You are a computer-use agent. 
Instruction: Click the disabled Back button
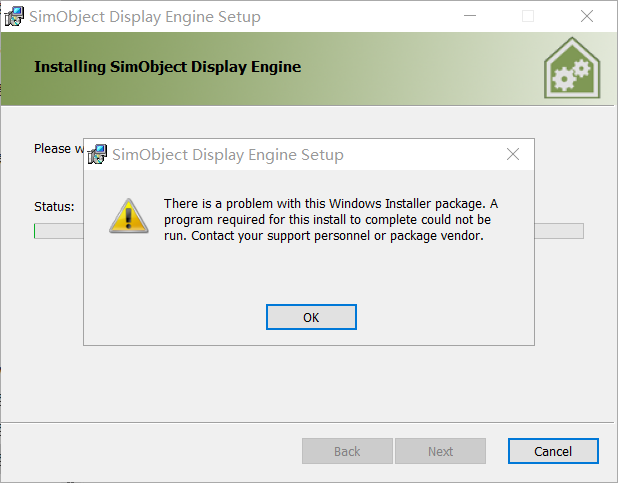pos(347,451)
